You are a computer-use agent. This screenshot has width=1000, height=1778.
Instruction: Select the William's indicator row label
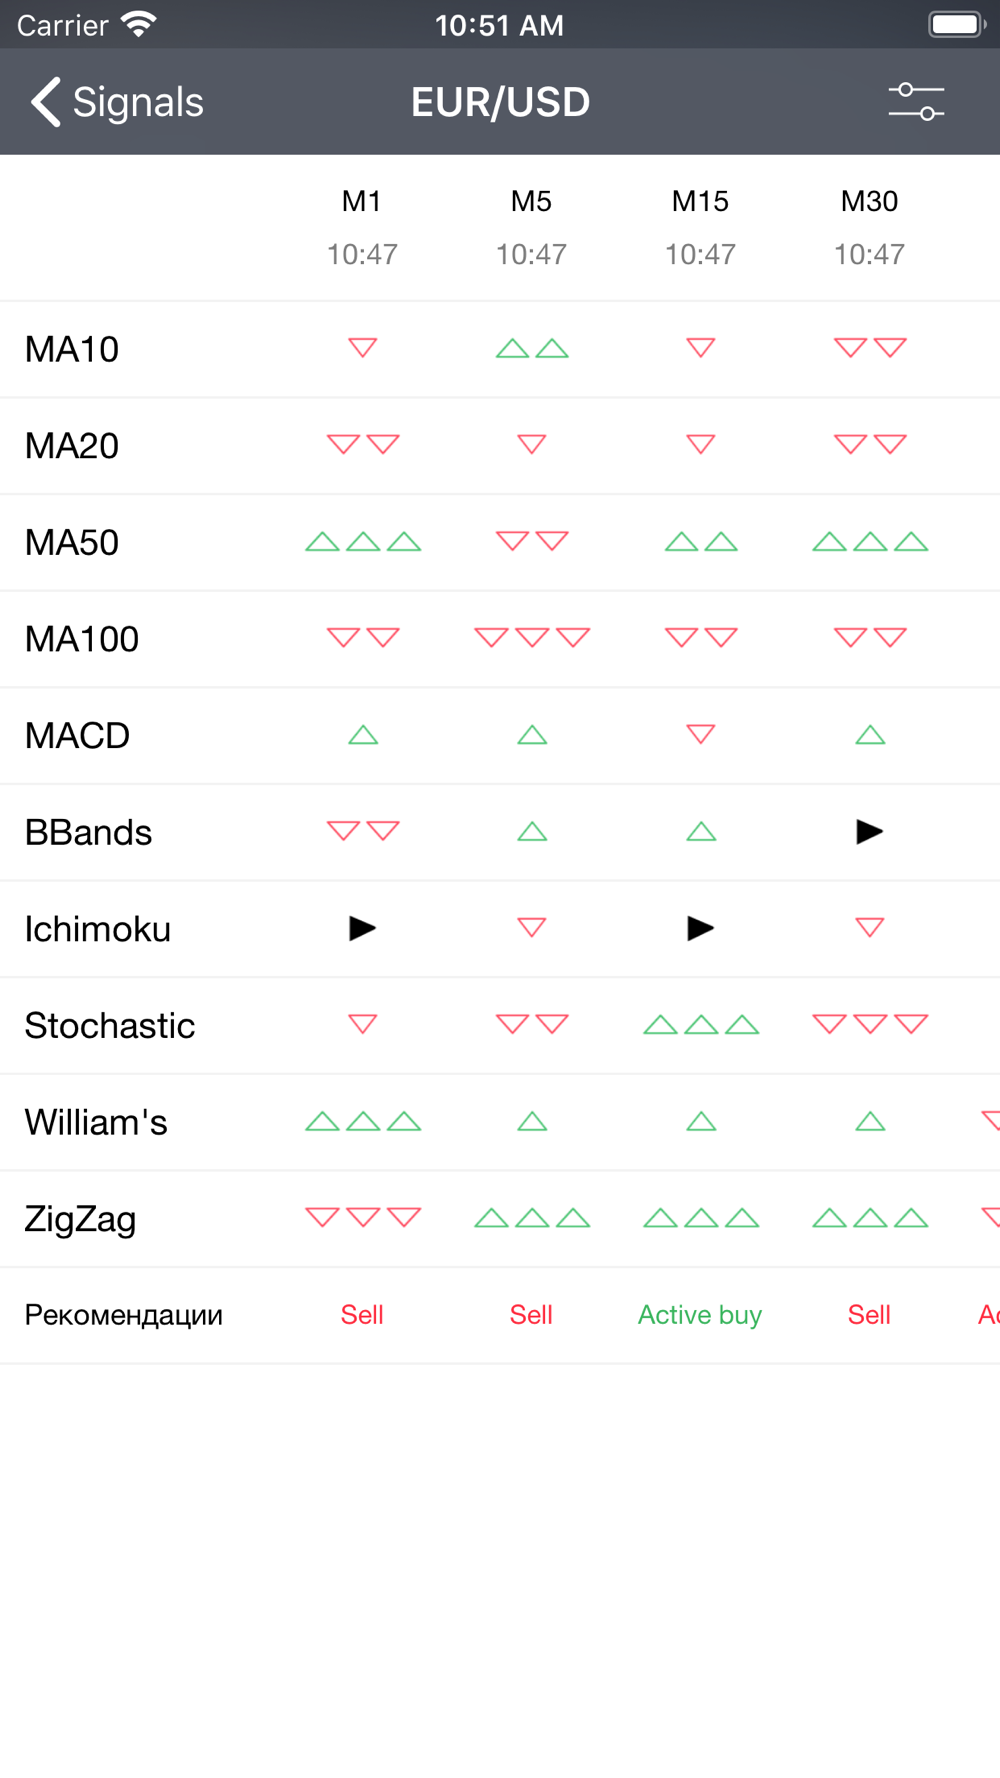pyautogui.click(x=96, y=1122)
